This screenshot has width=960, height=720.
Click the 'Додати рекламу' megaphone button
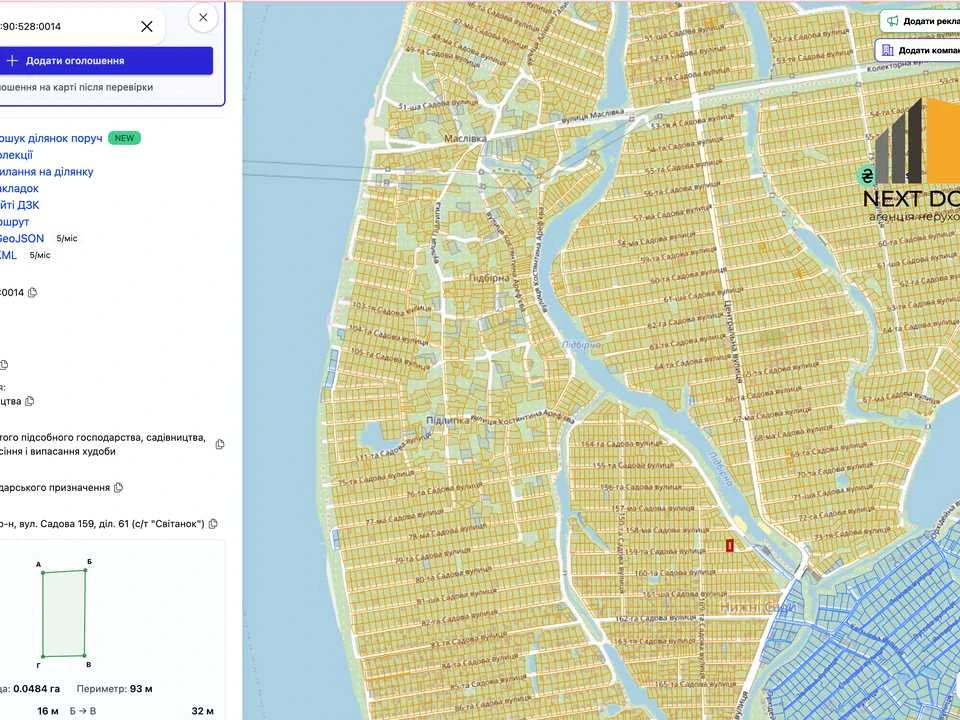pyautogui.click(x=921, y=21)
